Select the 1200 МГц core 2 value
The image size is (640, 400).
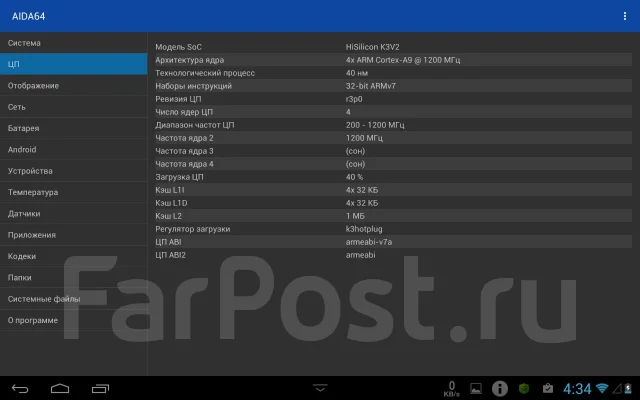364,138
